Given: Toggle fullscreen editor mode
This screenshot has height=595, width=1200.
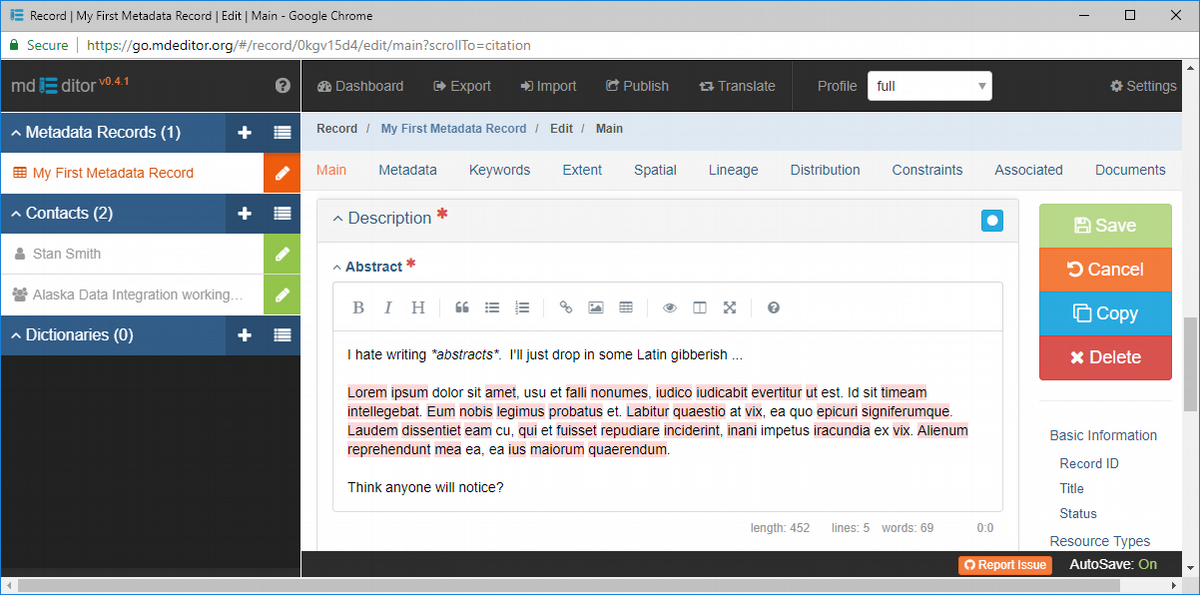Looking at the screenshot, I should pos(730,308).
